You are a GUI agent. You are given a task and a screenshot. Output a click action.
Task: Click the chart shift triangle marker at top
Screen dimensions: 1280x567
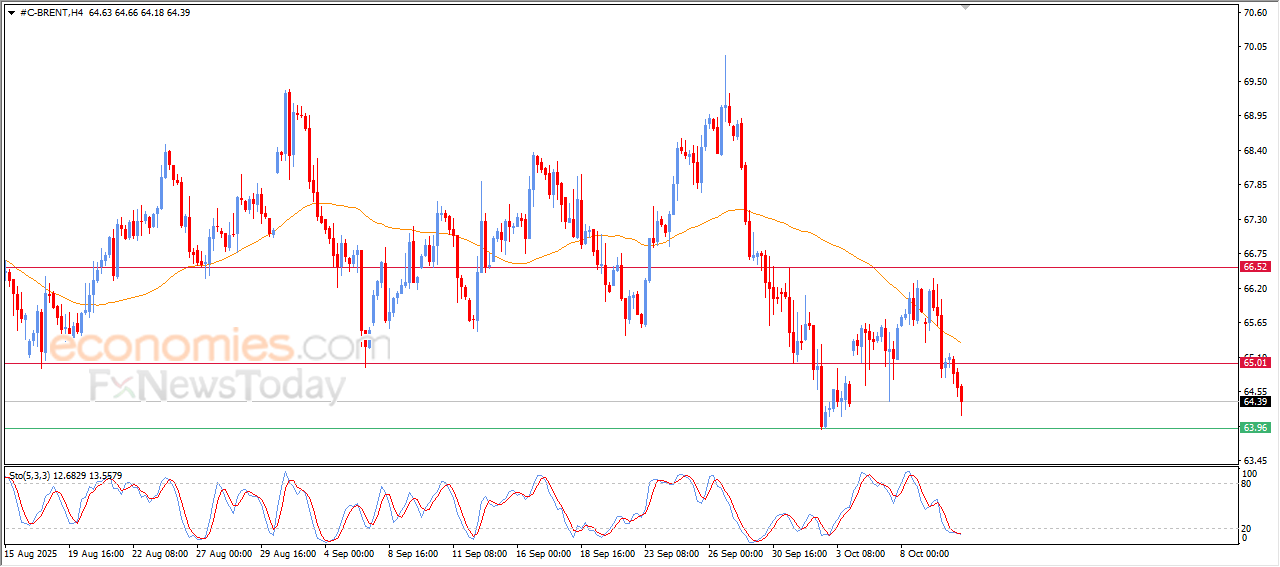[965, 7]
